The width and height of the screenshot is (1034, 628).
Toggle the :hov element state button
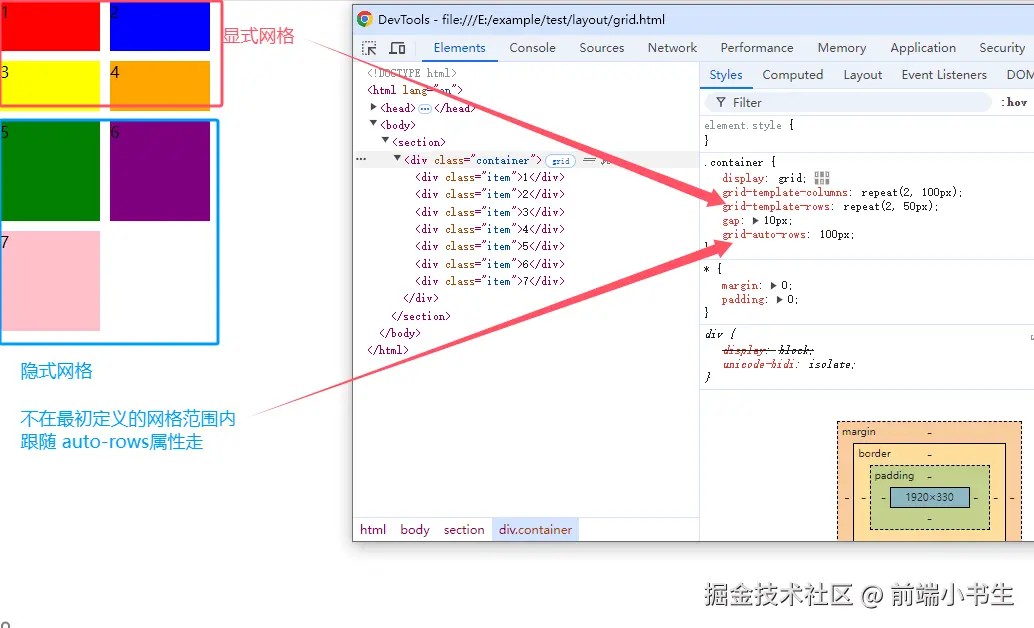pyautogui.click(x=1016, y=102)
